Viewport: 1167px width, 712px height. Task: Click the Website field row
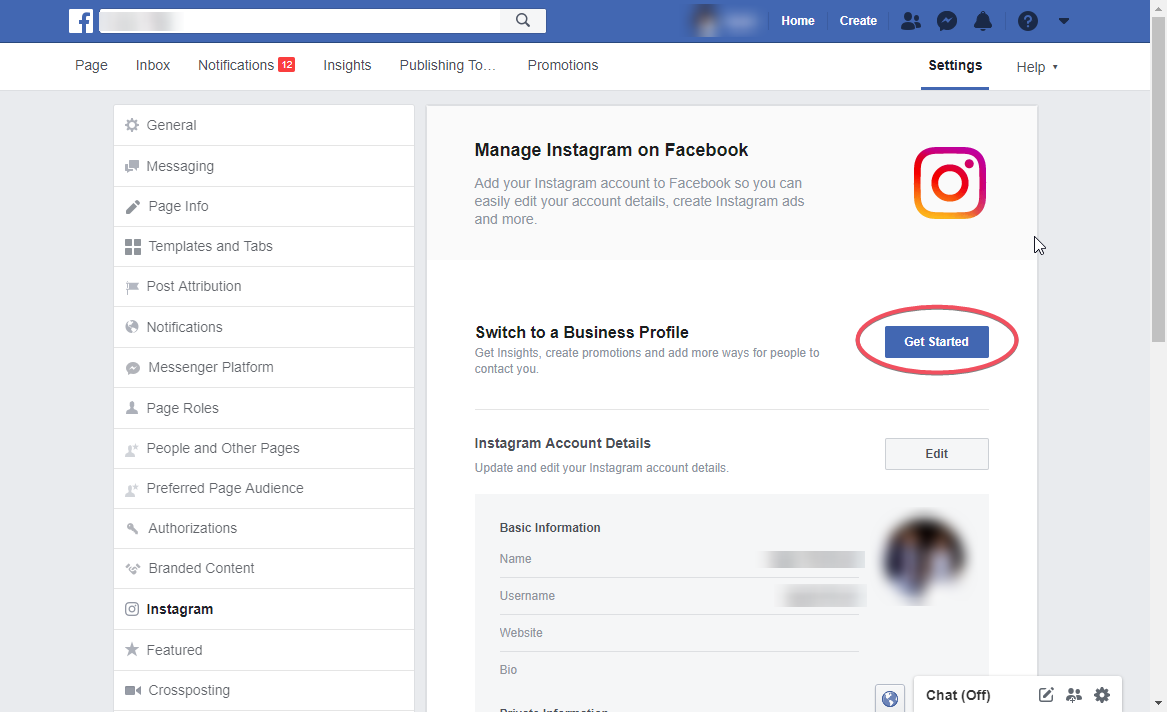679,633
